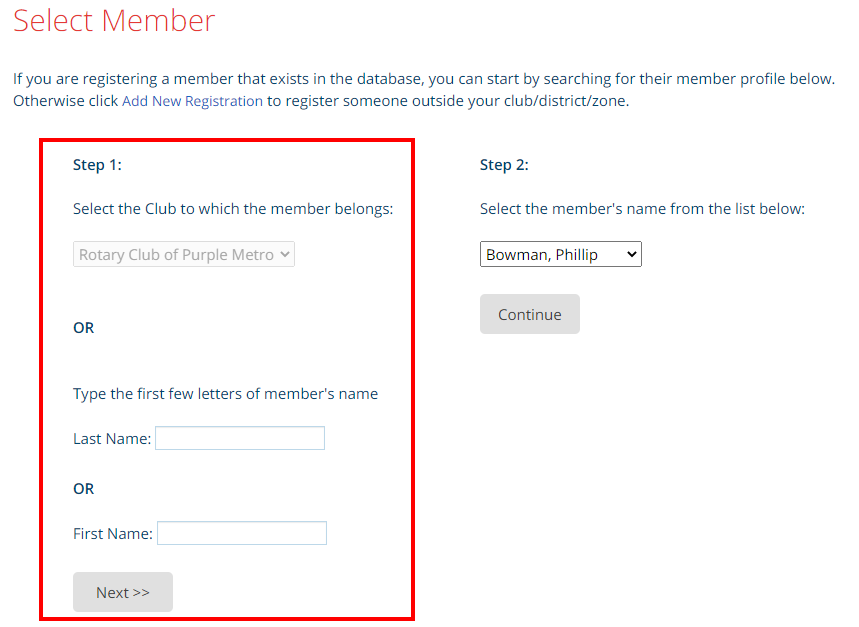Click 'Select the Club to which the member belongs' text
859x627 pixels.
coord(233,209)
